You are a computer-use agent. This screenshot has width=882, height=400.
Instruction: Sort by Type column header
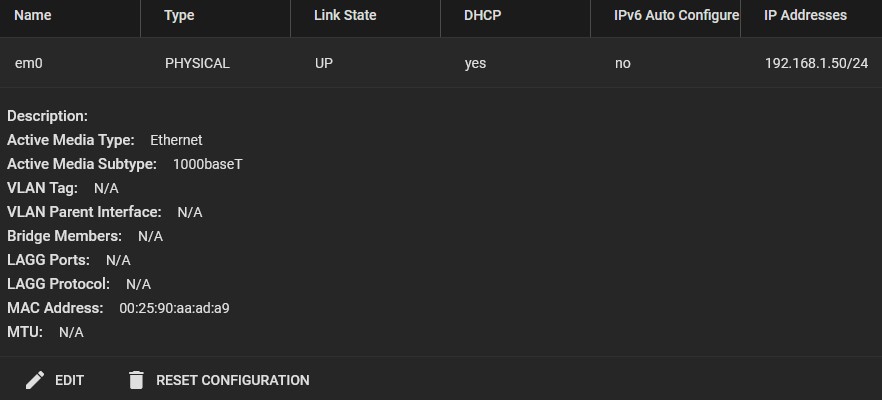point(179,15)
